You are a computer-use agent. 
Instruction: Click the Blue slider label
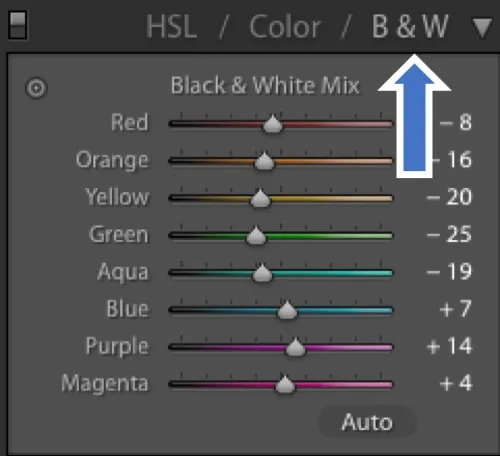128,309
